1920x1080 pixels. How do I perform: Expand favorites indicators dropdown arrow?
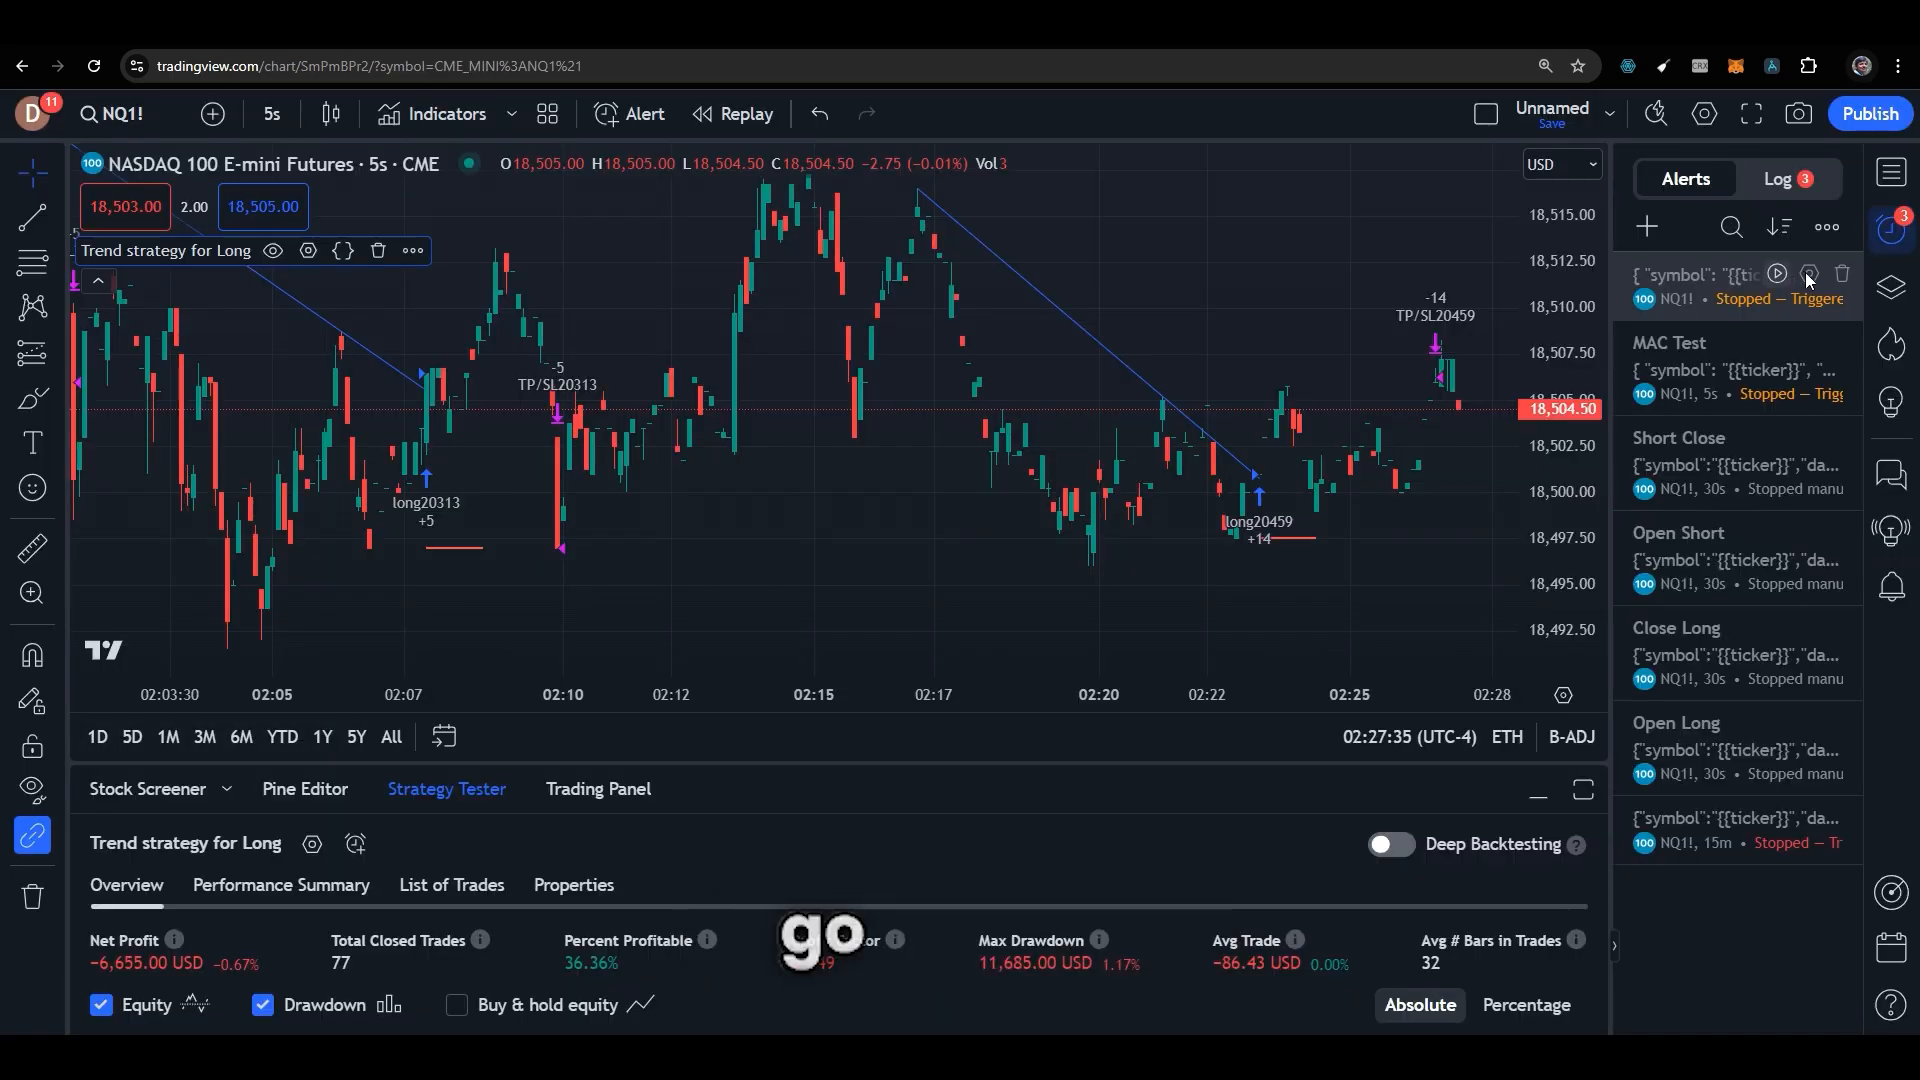512,114
